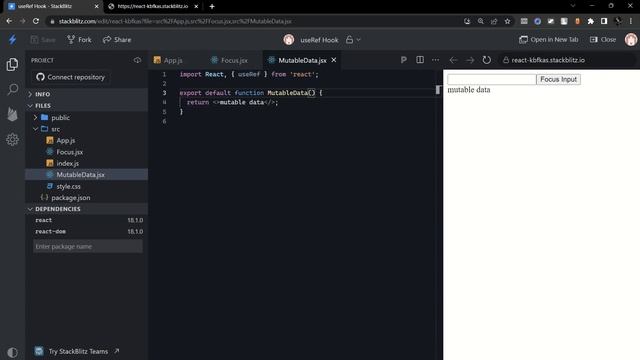The height and width of the screenshot is (360, 640).
Task: Click browser back arrow
Action: coord(9,21)
